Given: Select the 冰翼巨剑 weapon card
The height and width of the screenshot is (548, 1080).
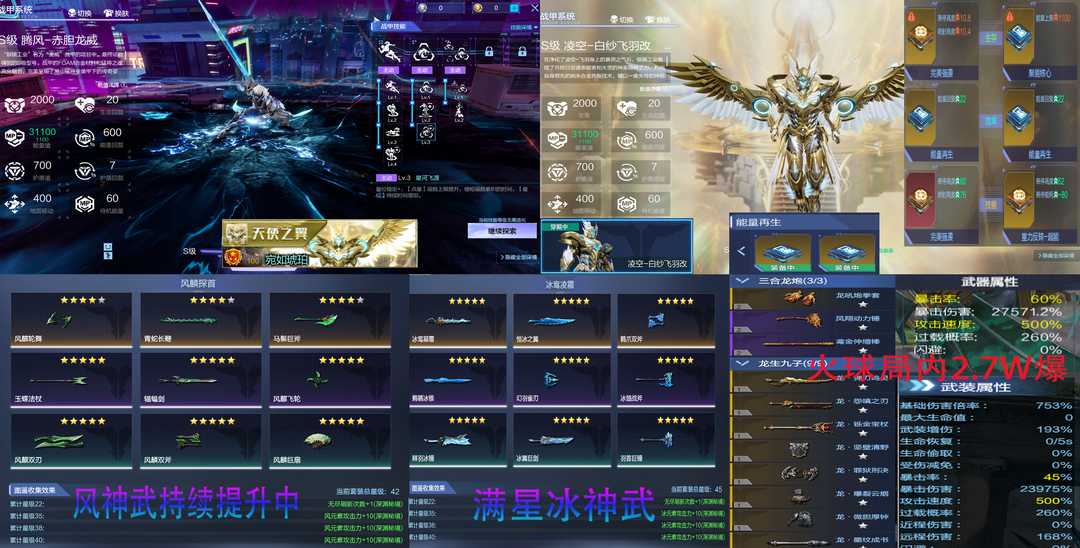Looking at the screenshot, I should (561, 441).
